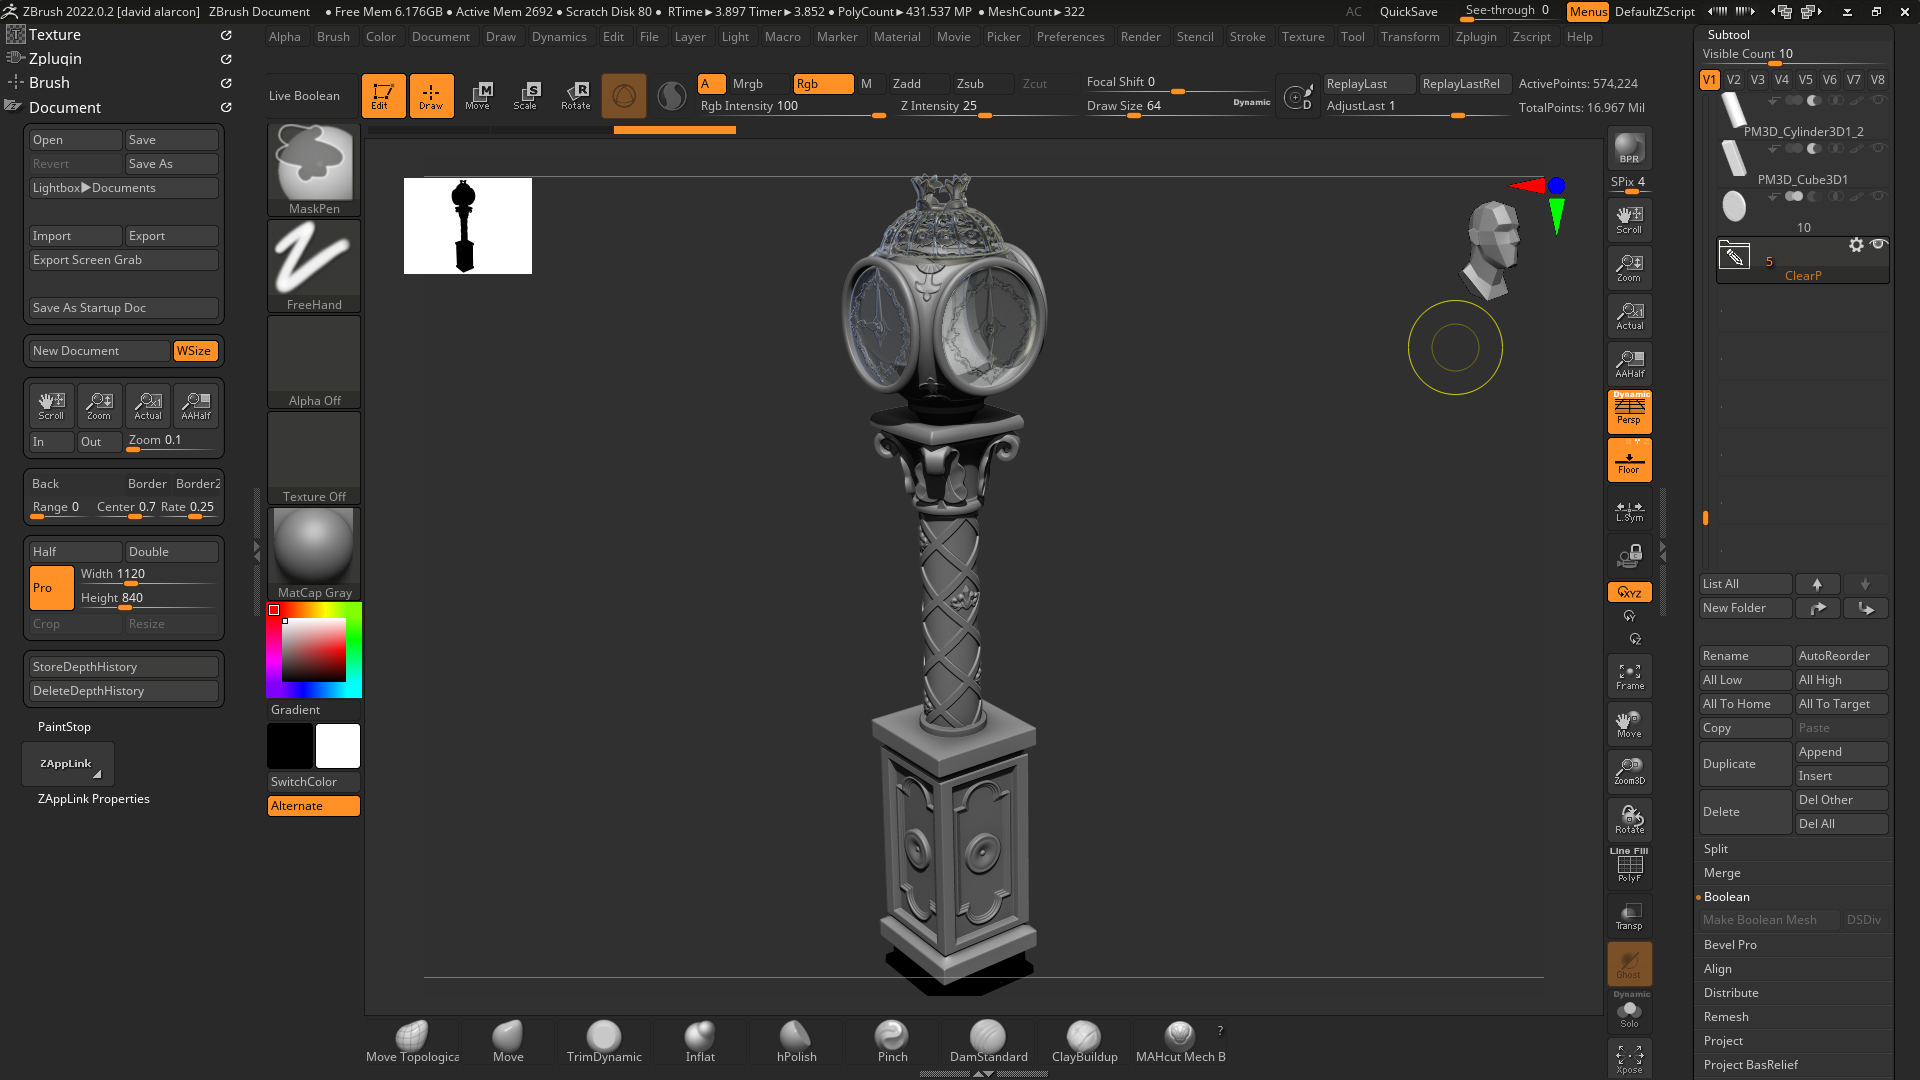Select the MAHcut Mech B brush
Screen dimensions: 1920x1080
coord(1180,1042)
